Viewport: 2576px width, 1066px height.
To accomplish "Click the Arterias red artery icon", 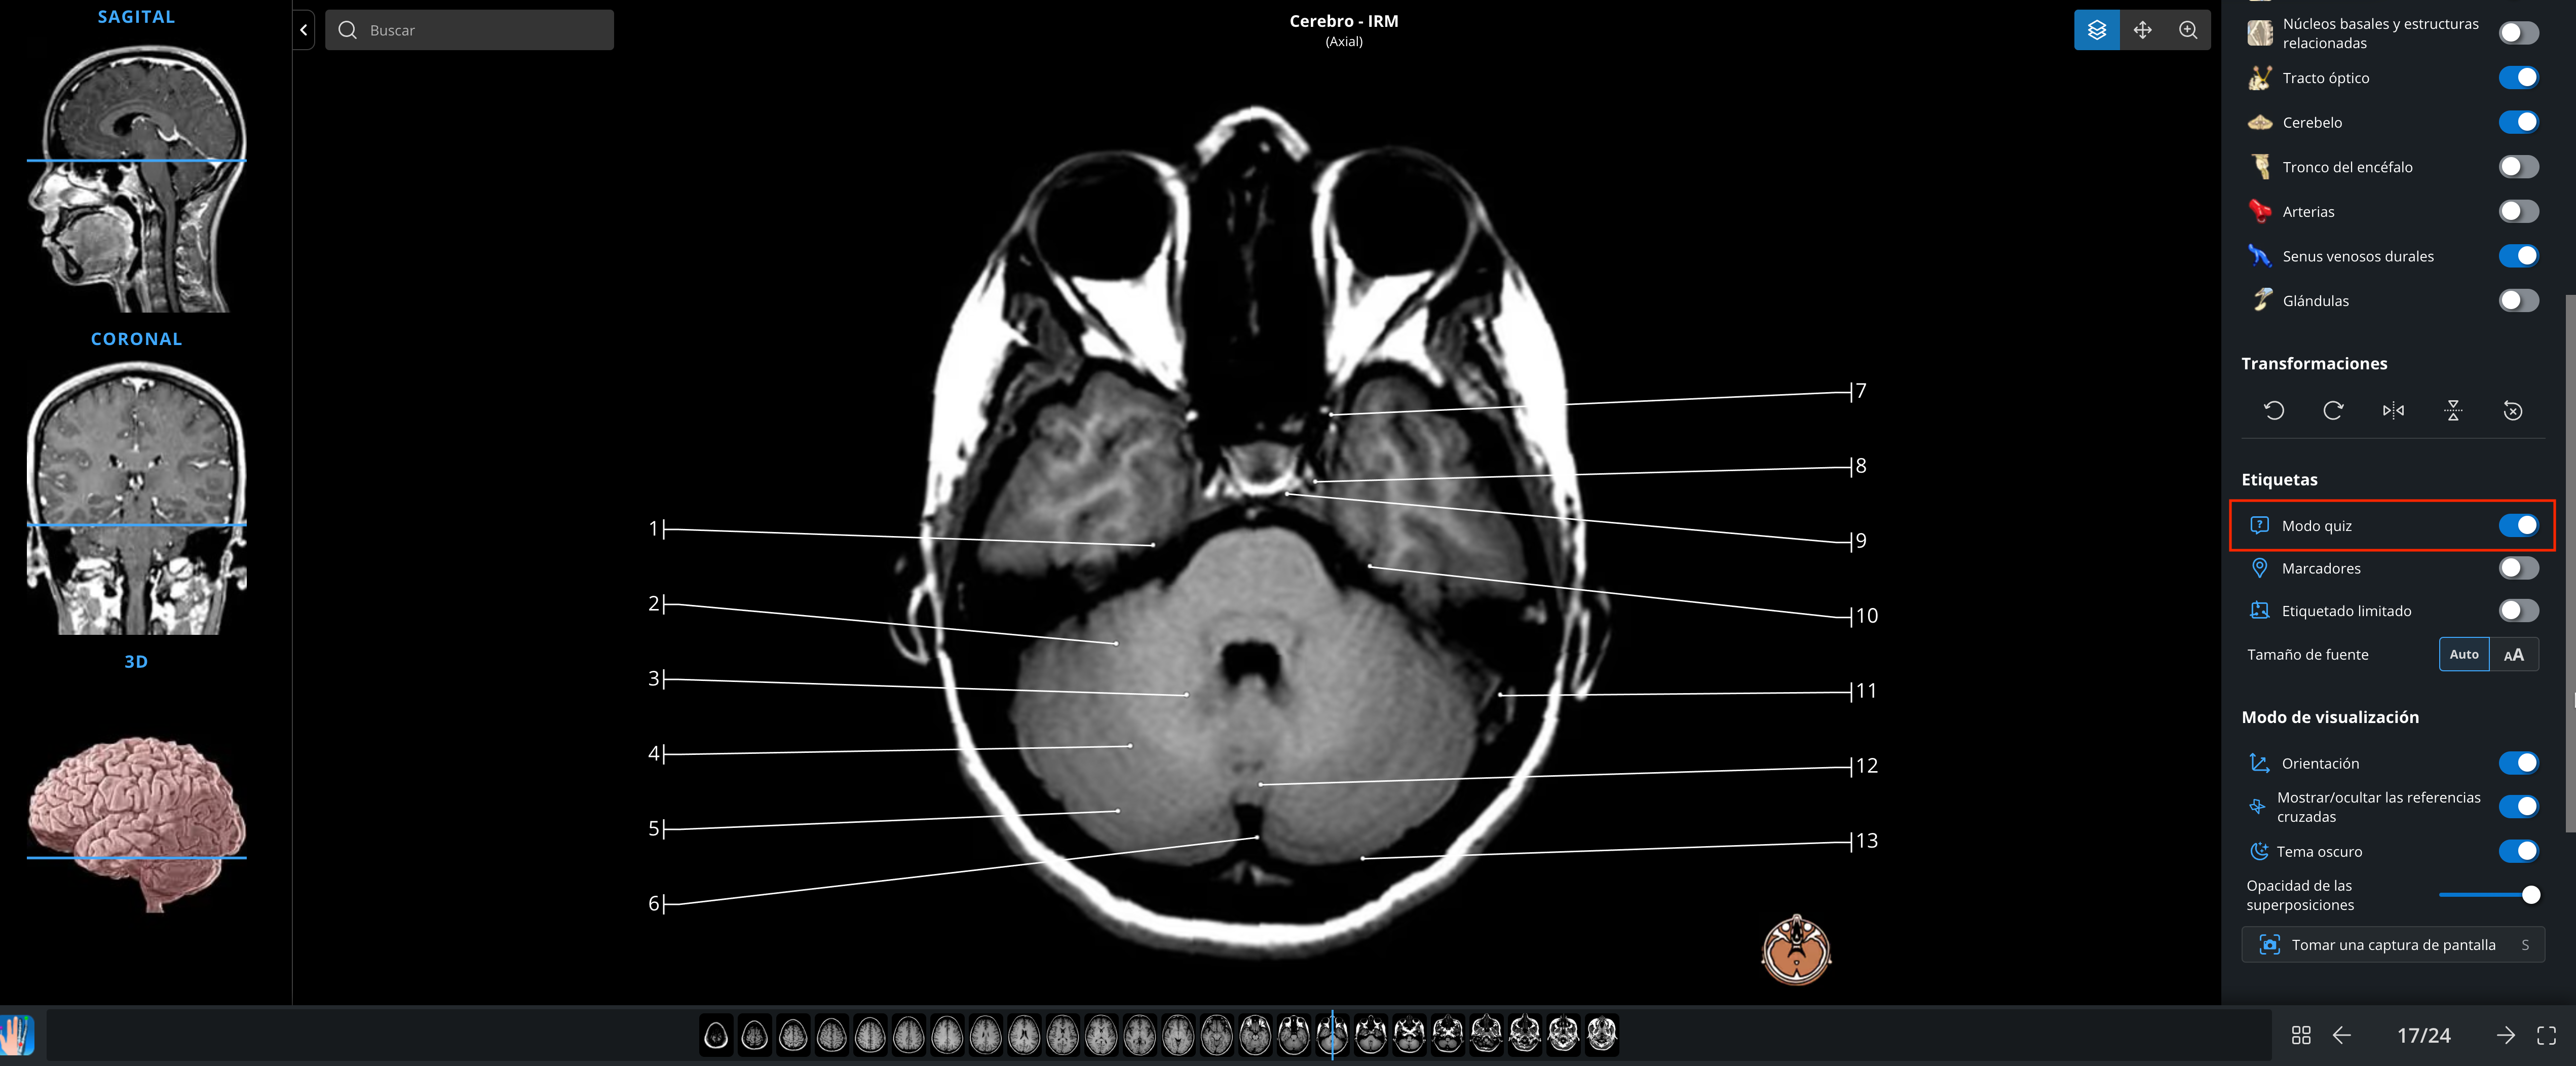I will click(x=2260, y=211).
